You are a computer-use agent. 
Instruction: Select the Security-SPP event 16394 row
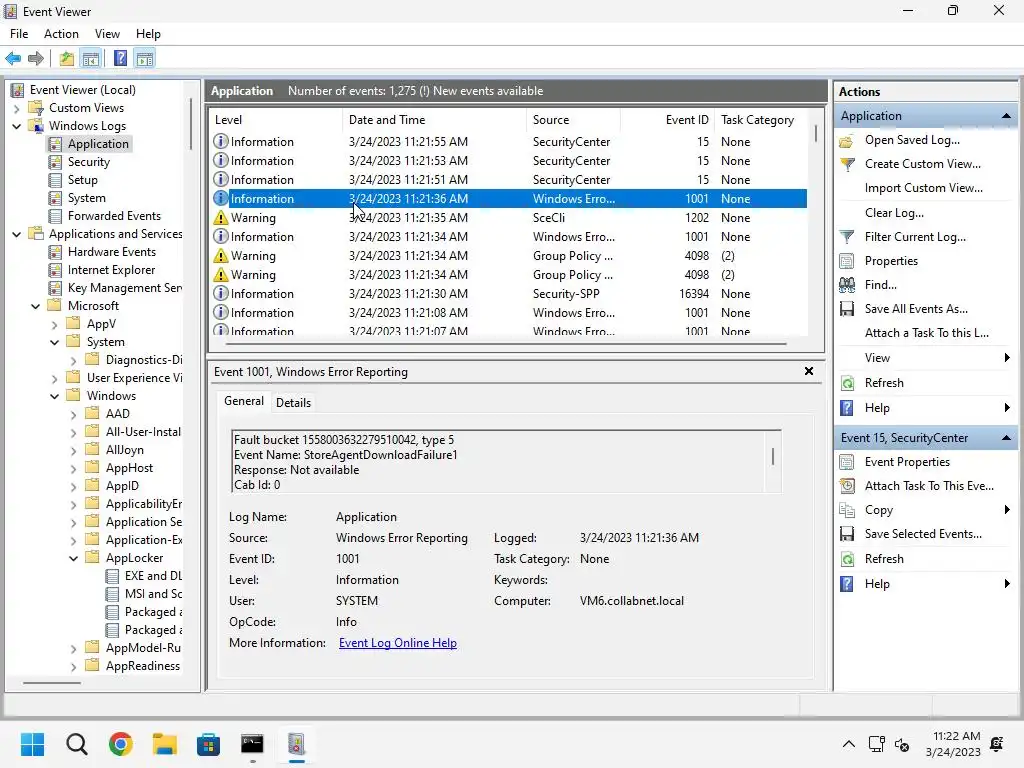click(x=509, y=294)
